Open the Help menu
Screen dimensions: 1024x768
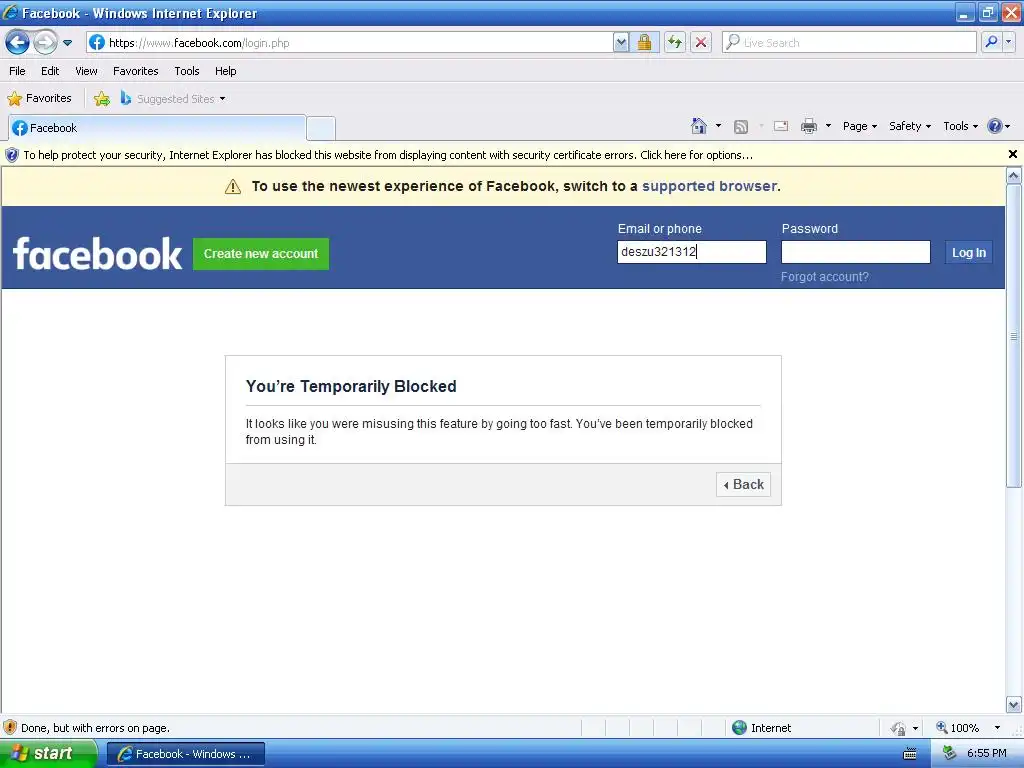pyautogui.click(x=225, y=71)
